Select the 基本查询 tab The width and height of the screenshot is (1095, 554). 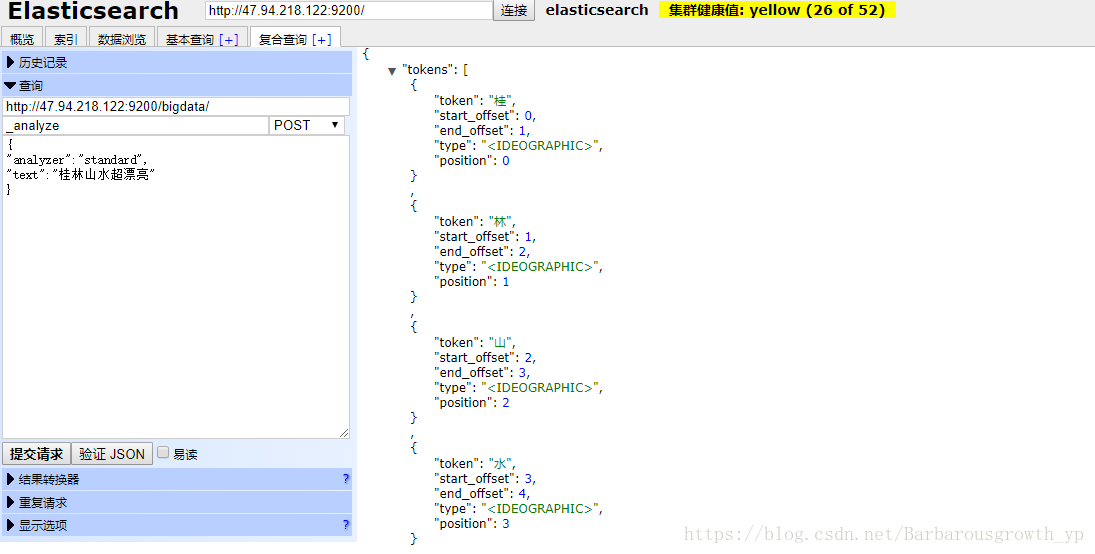pyautogui.click(x=189, y=39)
